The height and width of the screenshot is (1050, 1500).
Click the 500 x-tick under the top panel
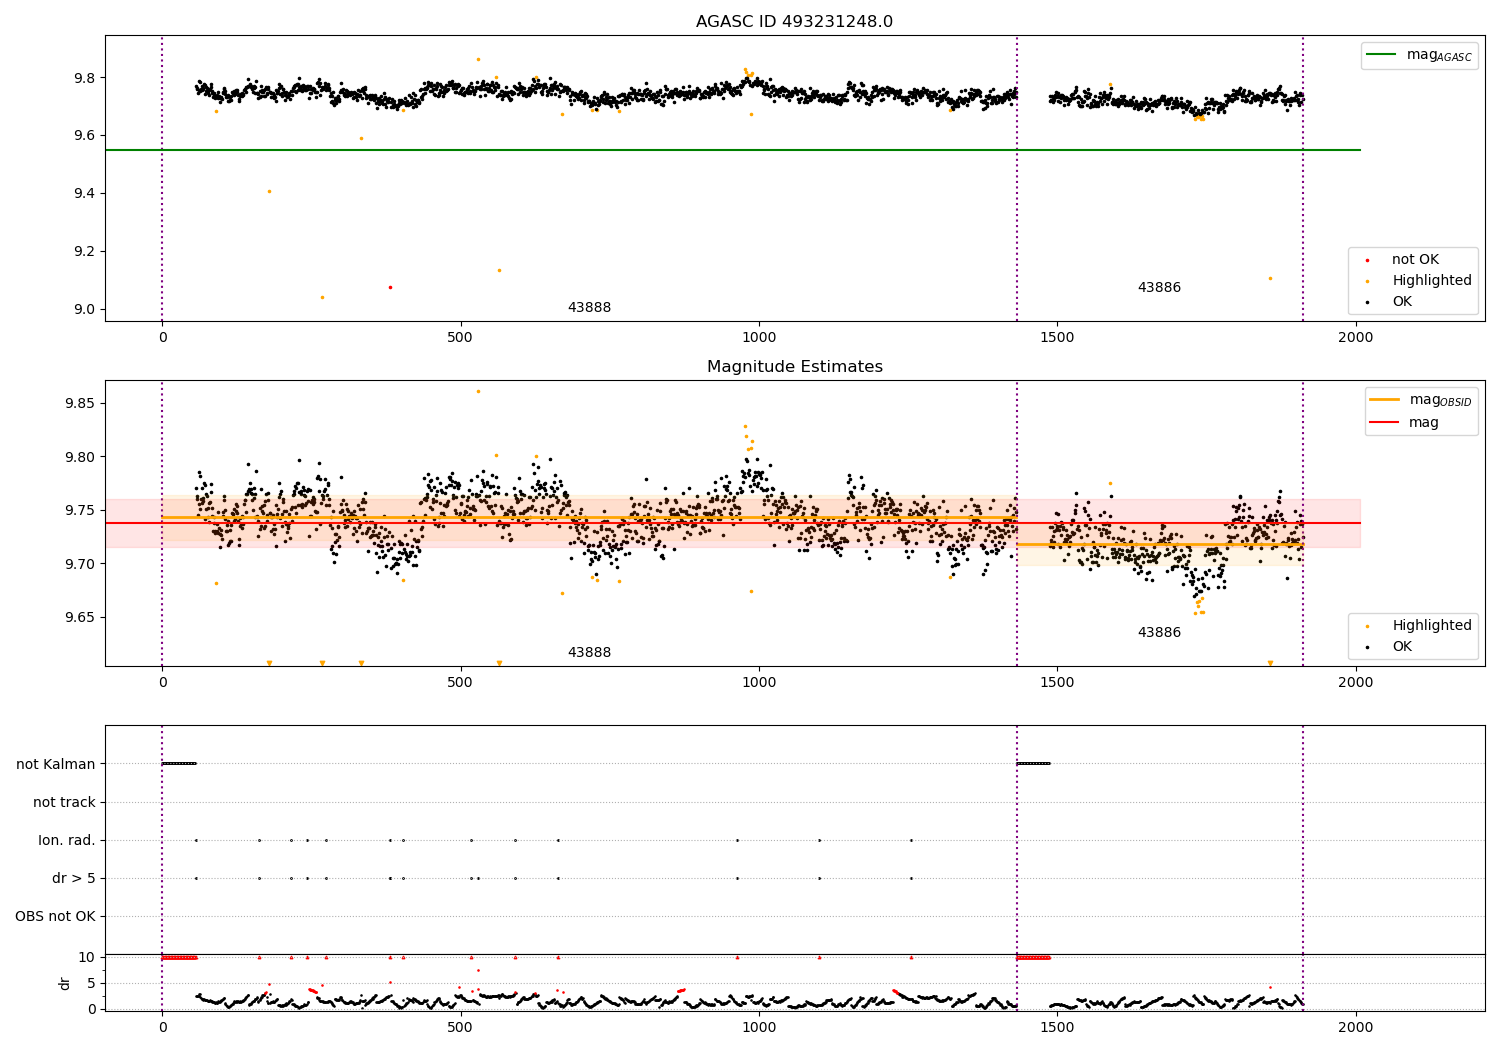pyautogui.click(x=460, y=337)
